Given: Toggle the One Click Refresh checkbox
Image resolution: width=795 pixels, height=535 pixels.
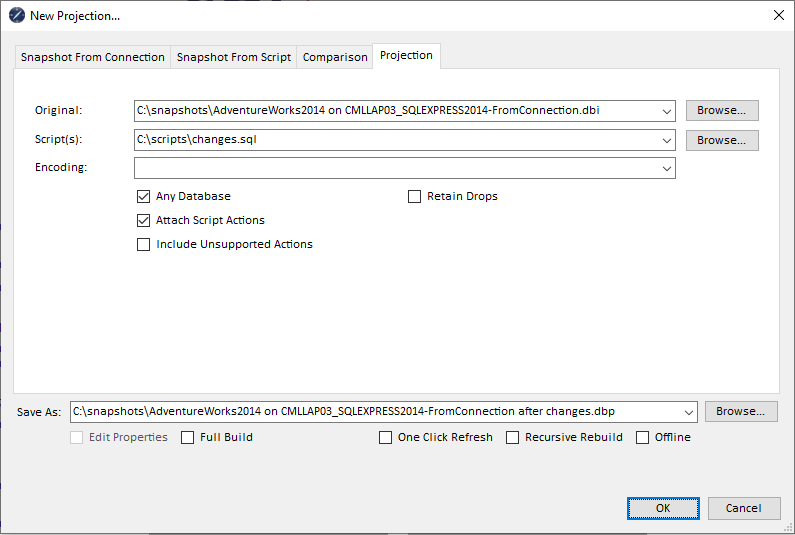Looking at the screenshot, I should coord(386,437).
